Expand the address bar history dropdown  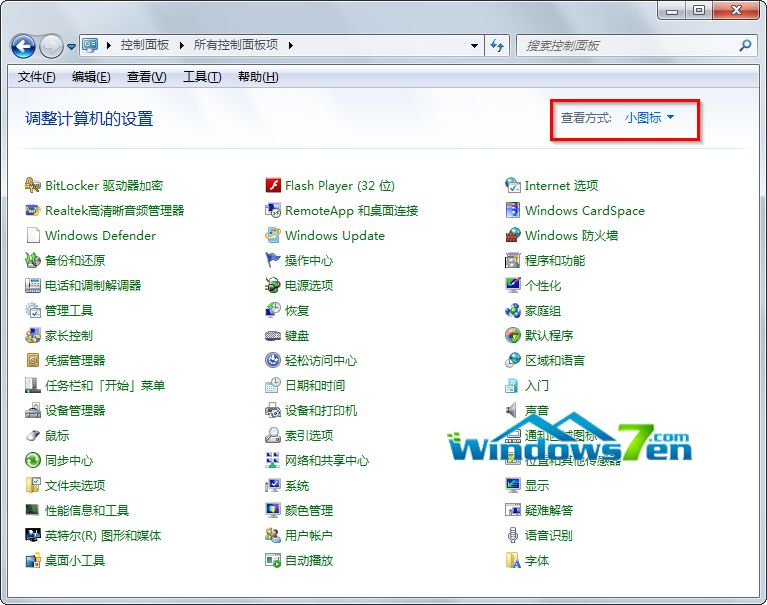(474, 45)
